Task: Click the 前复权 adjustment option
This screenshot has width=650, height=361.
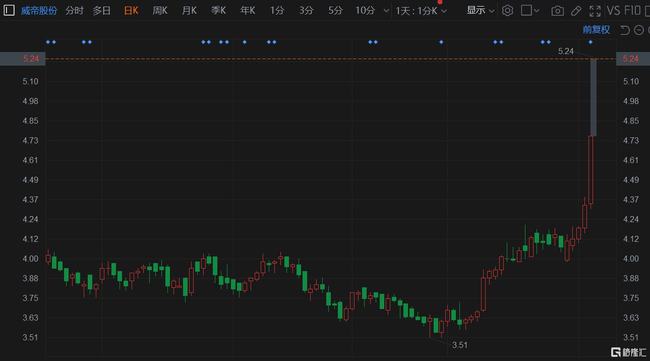Action: point(596,30)
